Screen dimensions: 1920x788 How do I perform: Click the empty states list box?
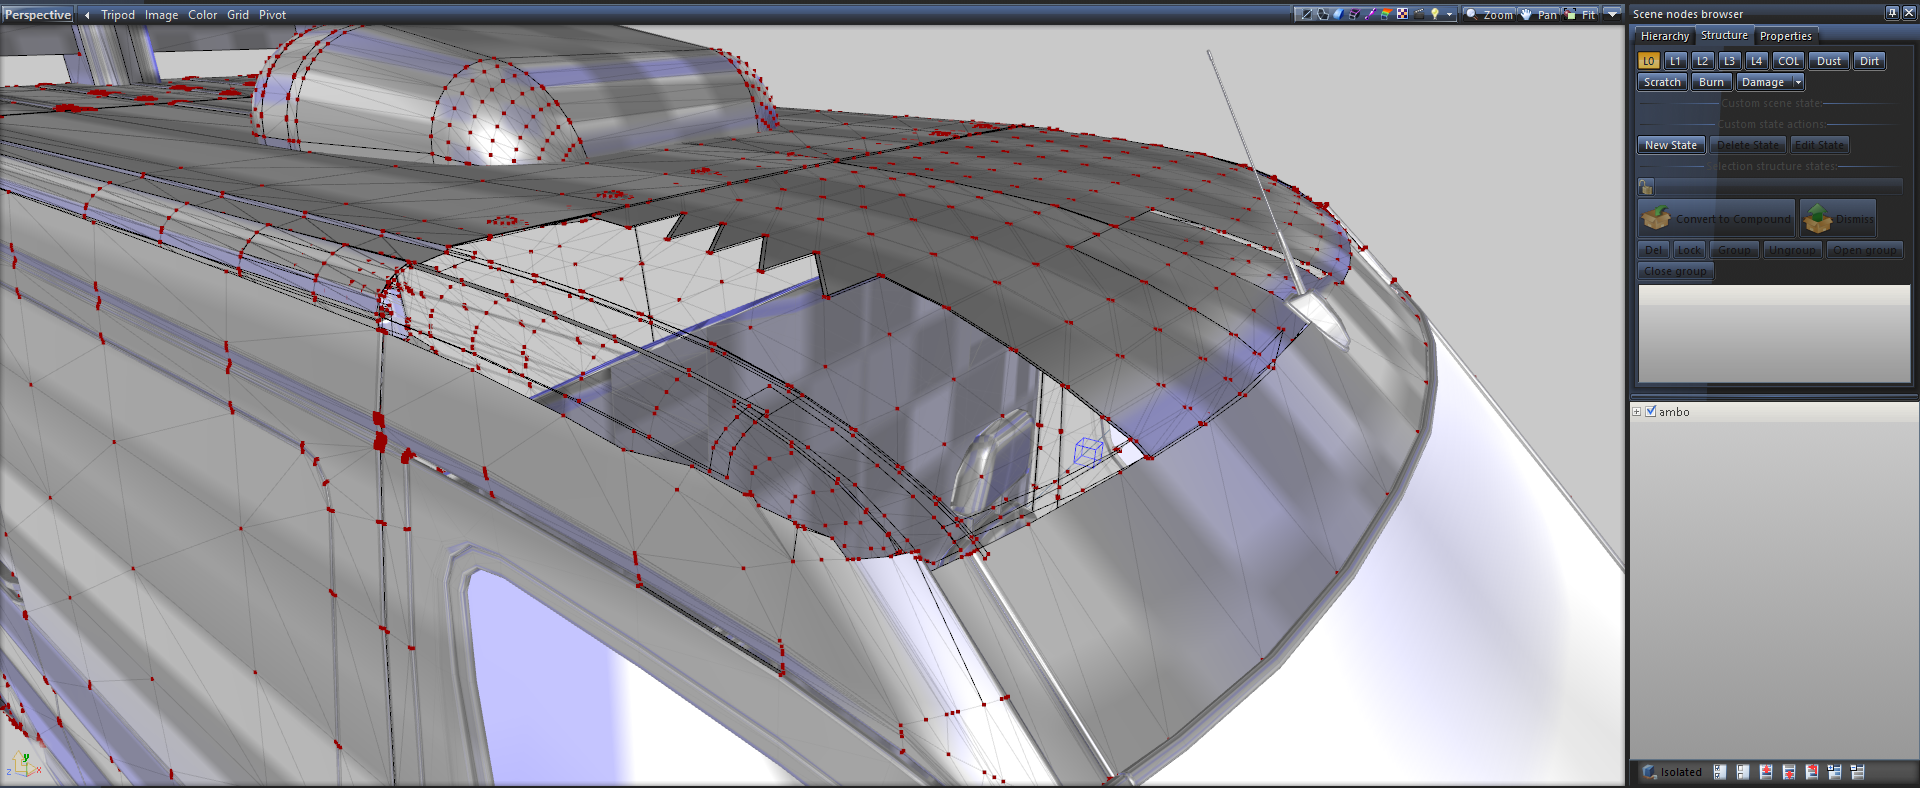pos(1774,333)
